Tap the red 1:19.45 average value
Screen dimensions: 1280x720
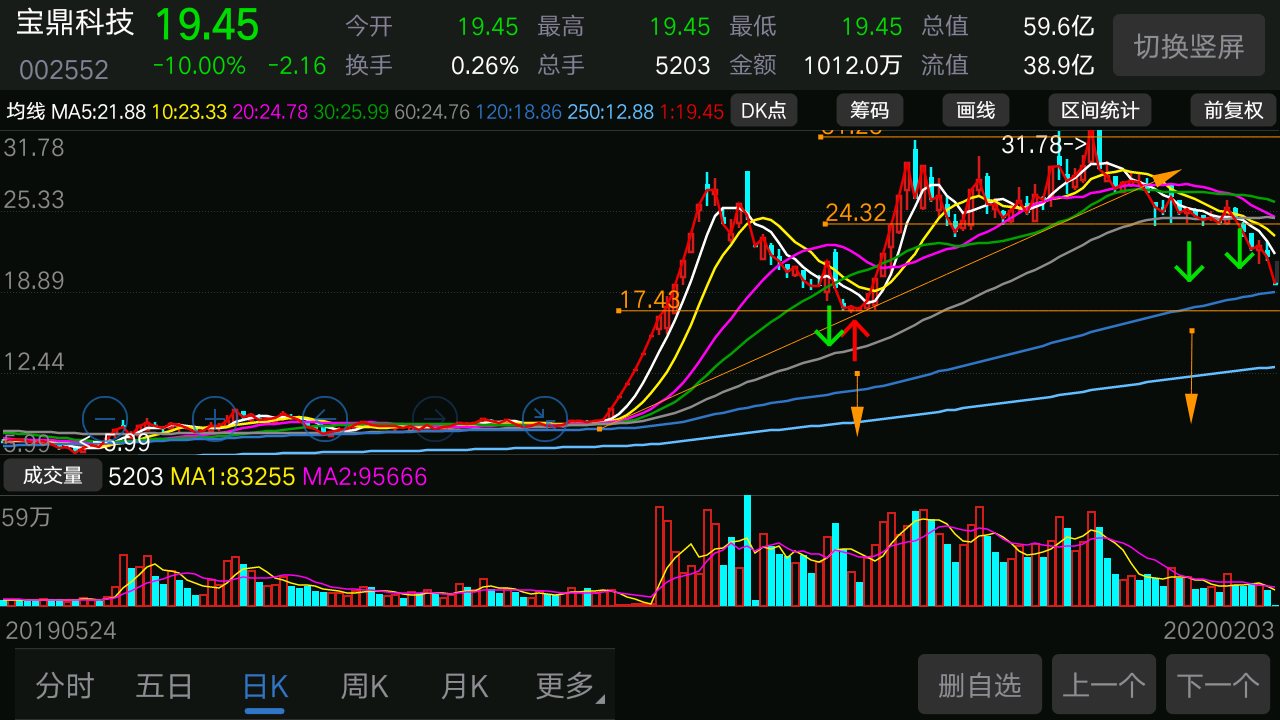(691, 111)
